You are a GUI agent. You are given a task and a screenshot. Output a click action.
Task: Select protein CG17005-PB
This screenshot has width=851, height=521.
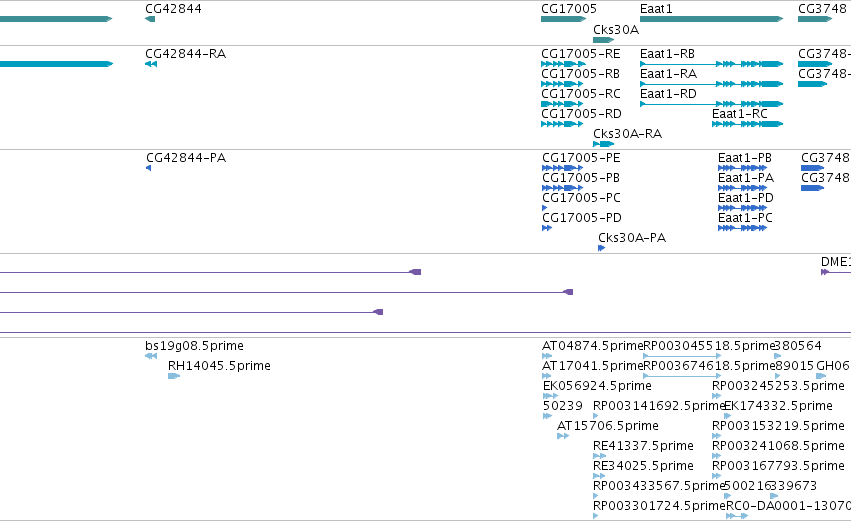click(581, 177)
